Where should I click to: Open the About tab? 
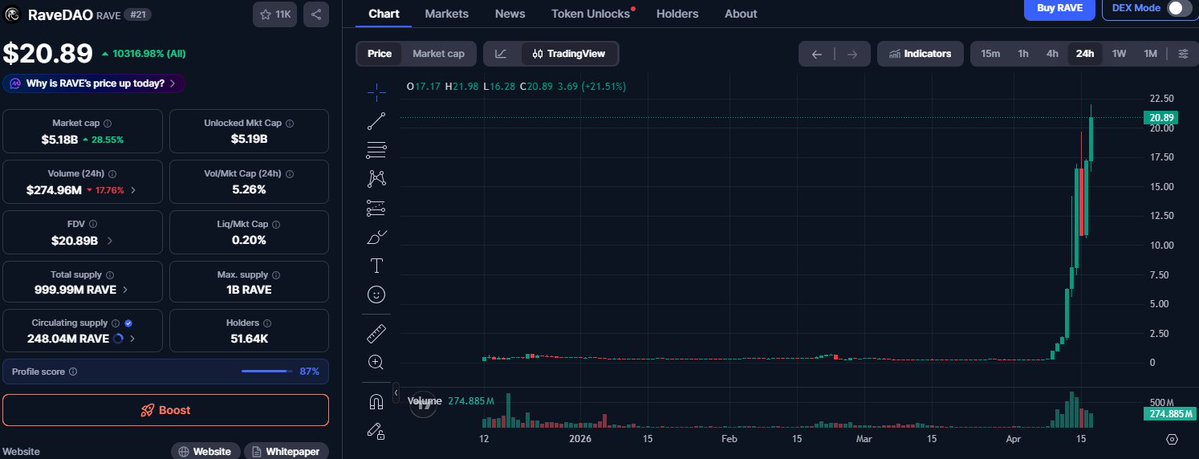[741, 14]
